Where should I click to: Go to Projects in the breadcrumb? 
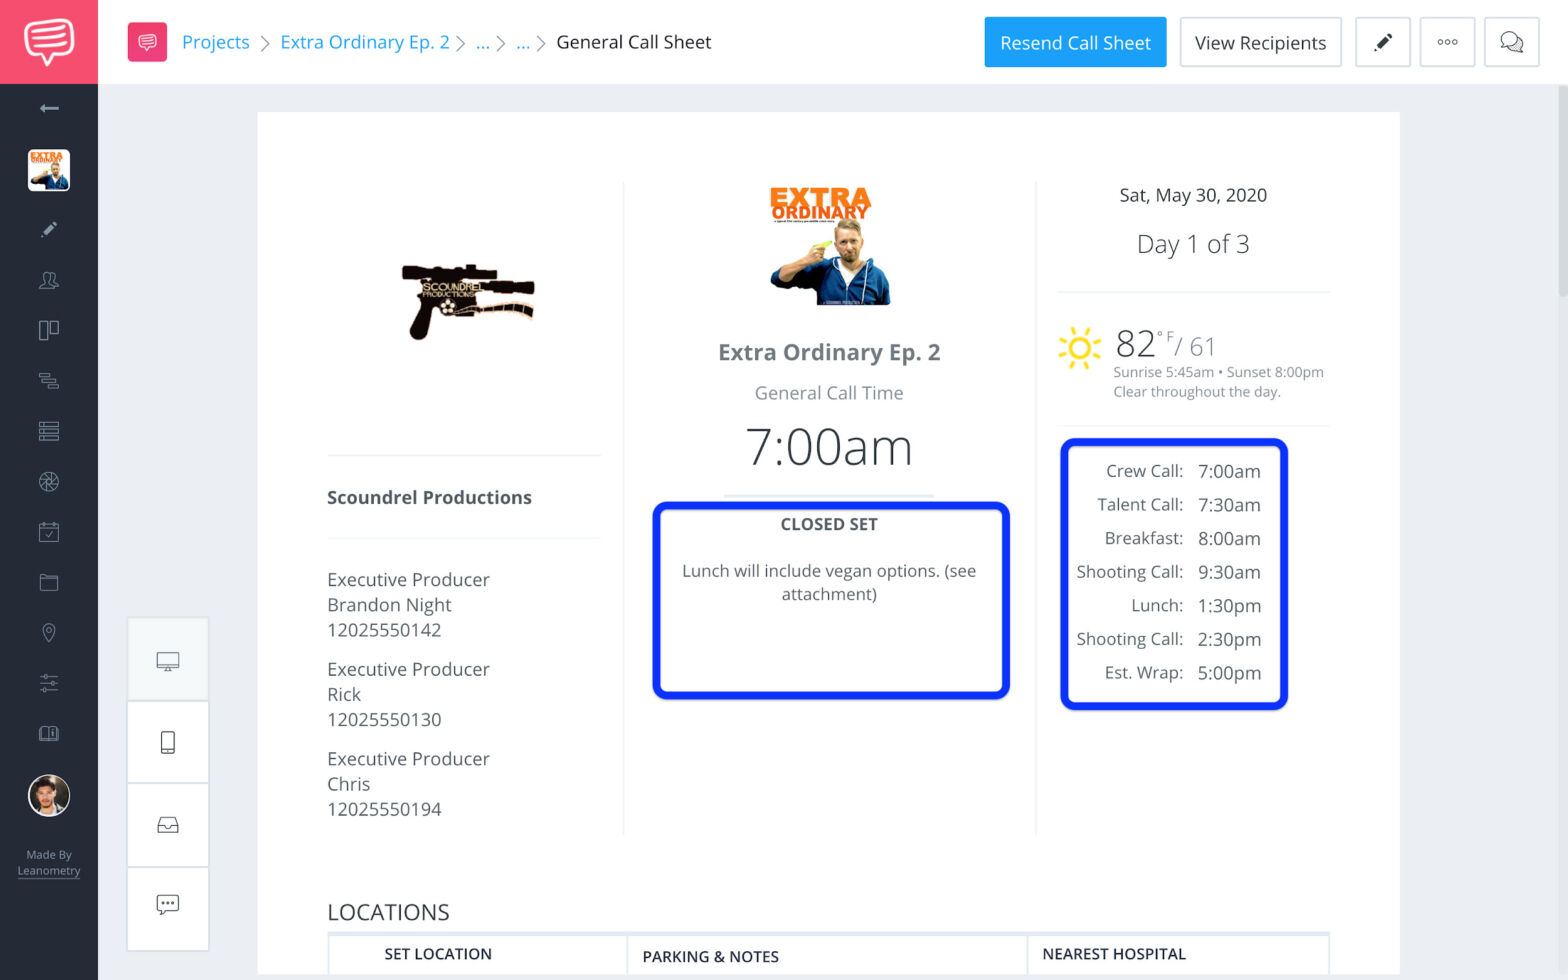pos(215,42)
